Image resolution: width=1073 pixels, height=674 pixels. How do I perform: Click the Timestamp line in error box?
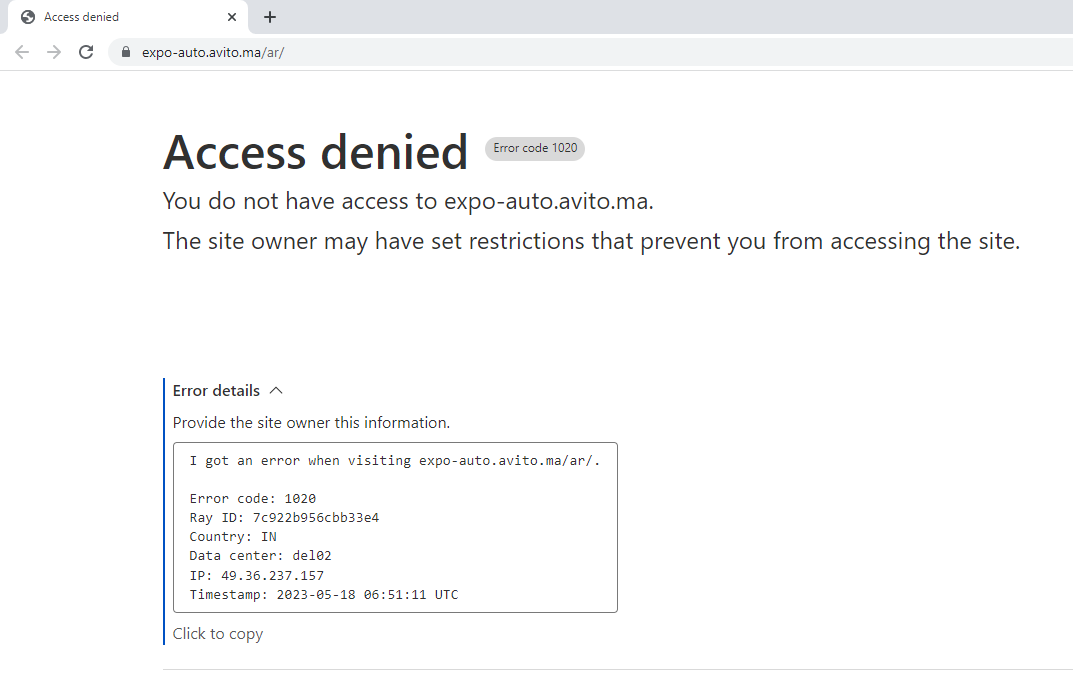click(324, 595)
